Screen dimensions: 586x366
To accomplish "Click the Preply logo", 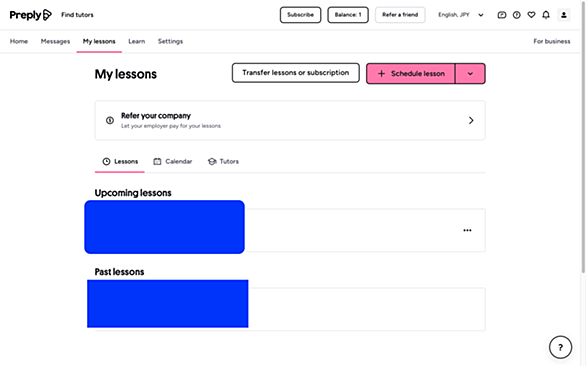I will coord(30,15).
